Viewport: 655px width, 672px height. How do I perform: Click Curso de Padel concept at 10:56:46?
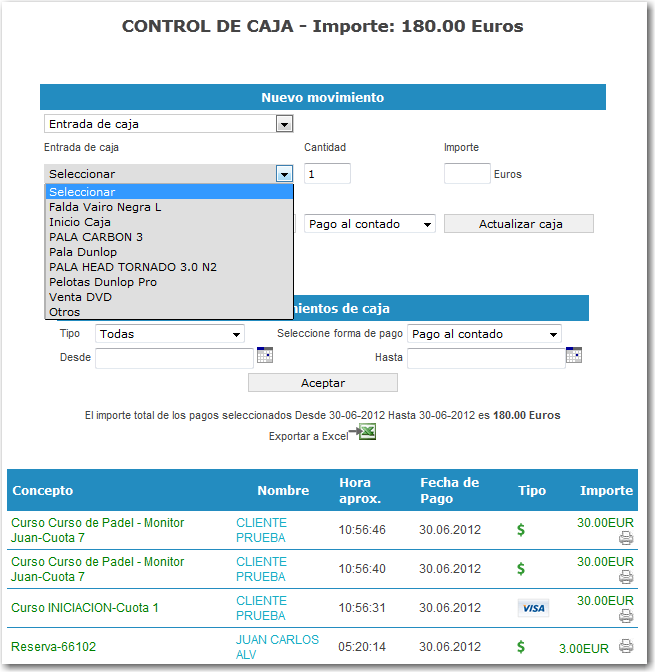tap(98, 530)
